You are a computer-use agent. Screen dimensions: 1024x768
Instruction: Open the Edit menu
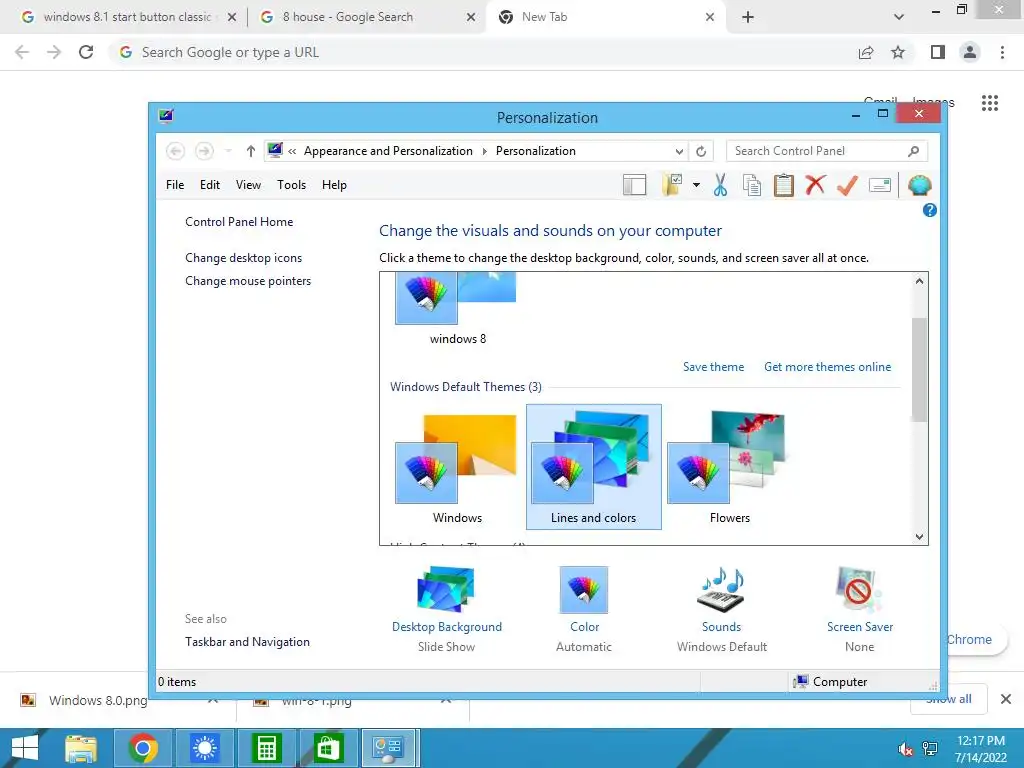[210, 185]
